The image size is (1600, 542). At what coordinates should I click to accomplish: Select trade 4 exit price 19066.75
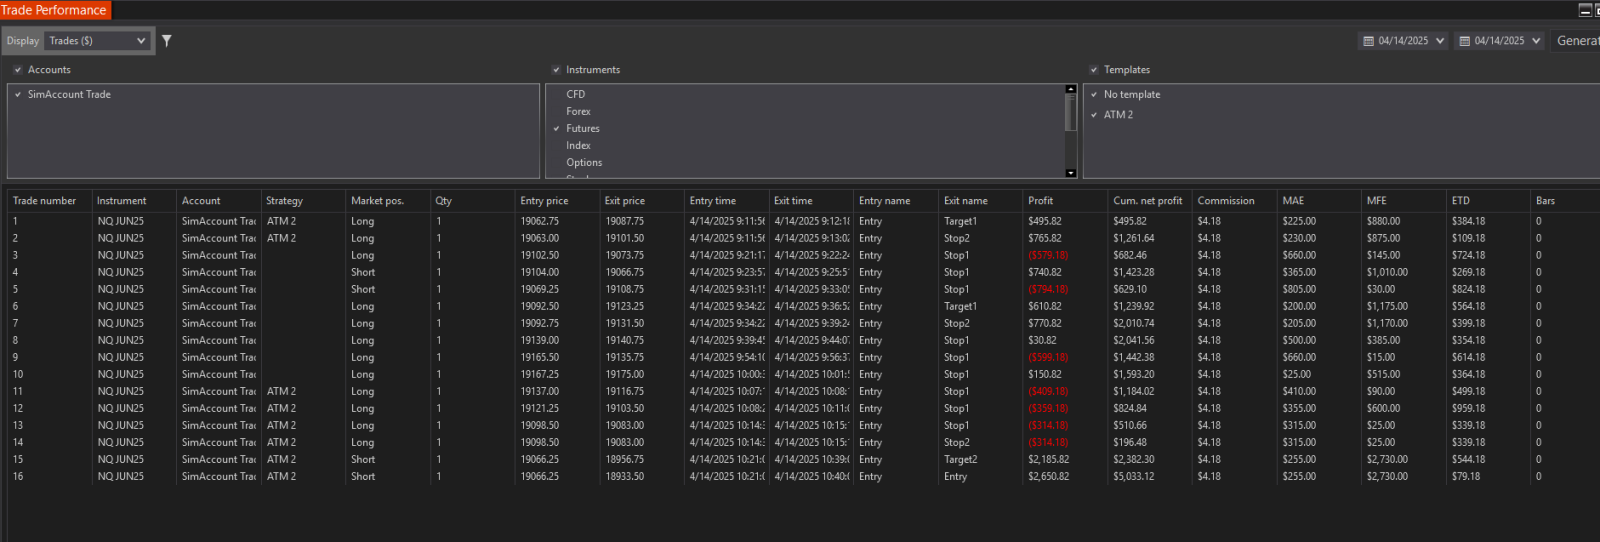point(625,273)
